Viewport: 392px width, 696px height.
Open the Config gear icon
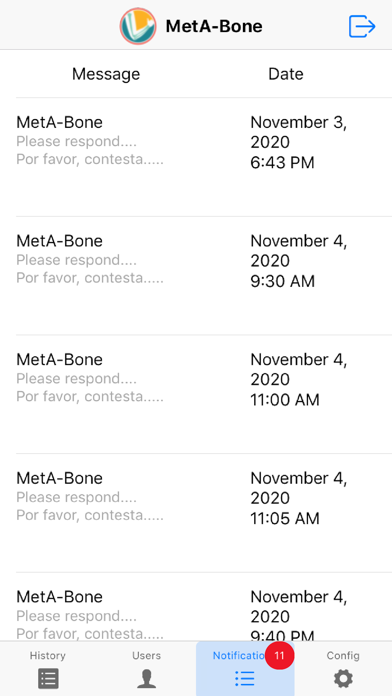point(343,678)
